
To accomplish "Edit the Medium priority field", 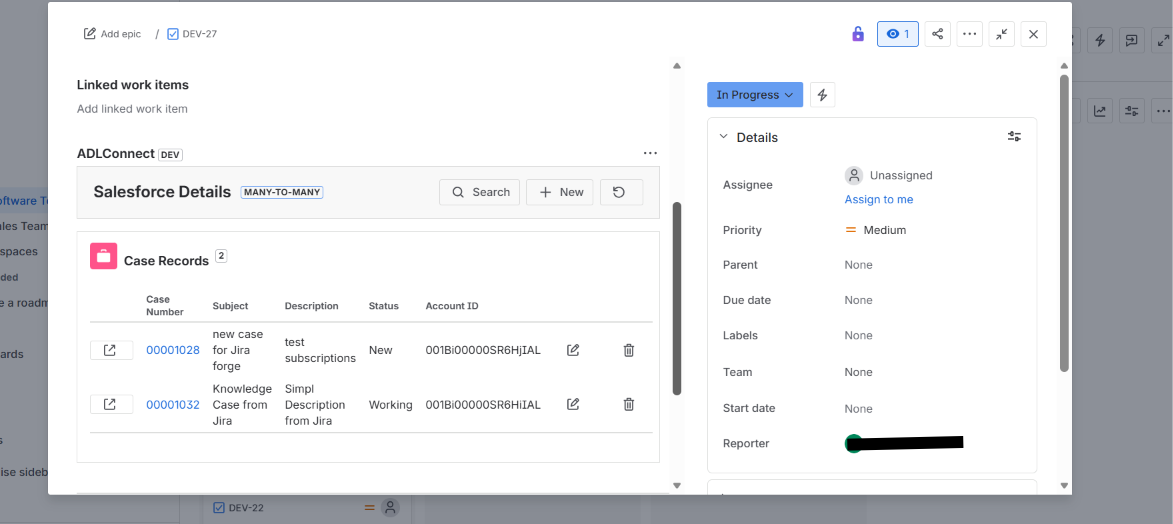I will 875,230.
